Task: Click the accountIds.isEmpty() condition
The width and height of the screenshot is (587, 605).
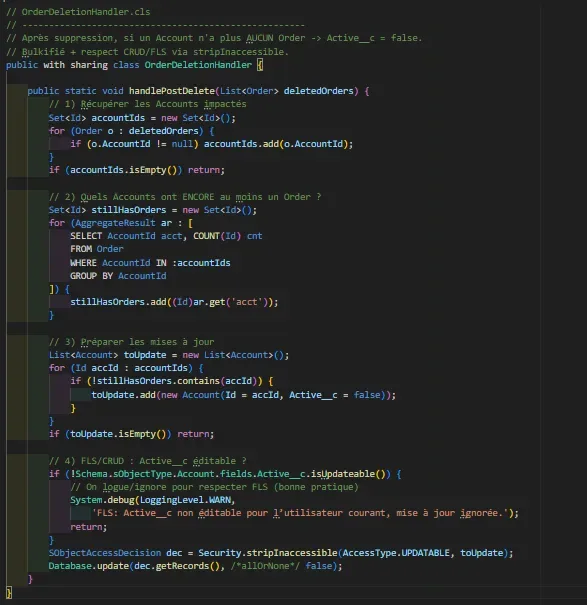Action: [123, 170]
